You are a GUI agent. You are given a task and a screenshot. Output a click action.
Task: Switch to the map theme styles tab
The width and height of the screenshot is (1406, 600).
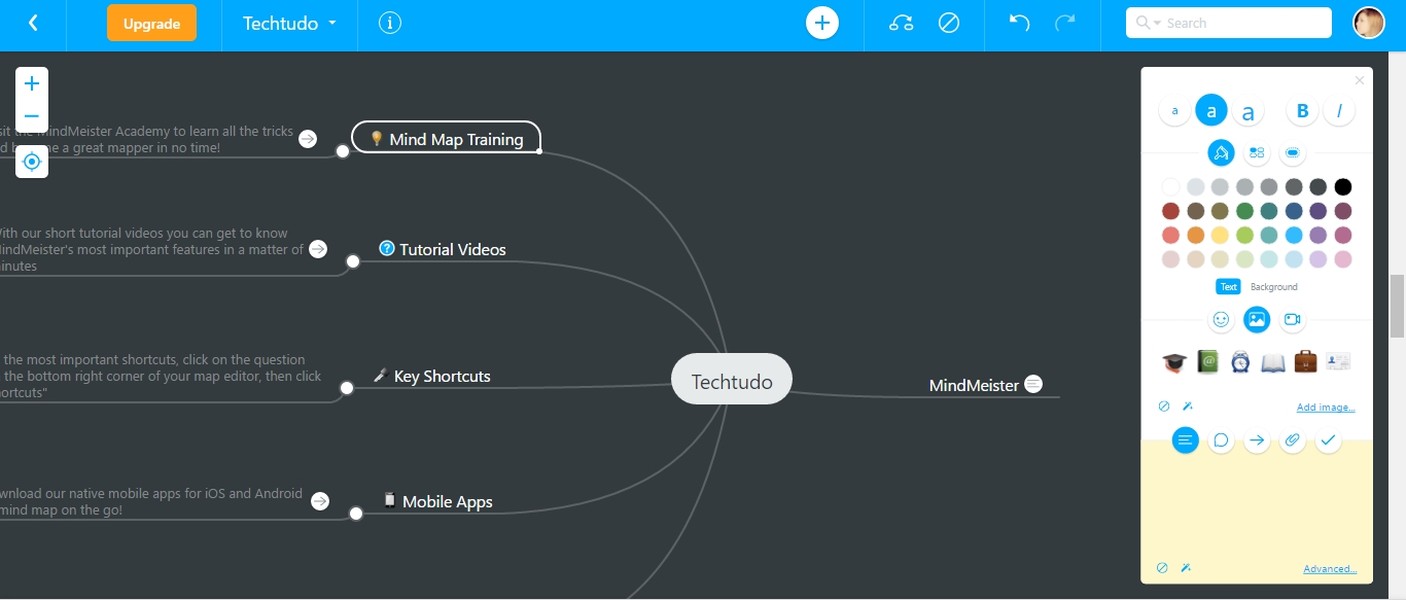click(x=1257, y=153)
